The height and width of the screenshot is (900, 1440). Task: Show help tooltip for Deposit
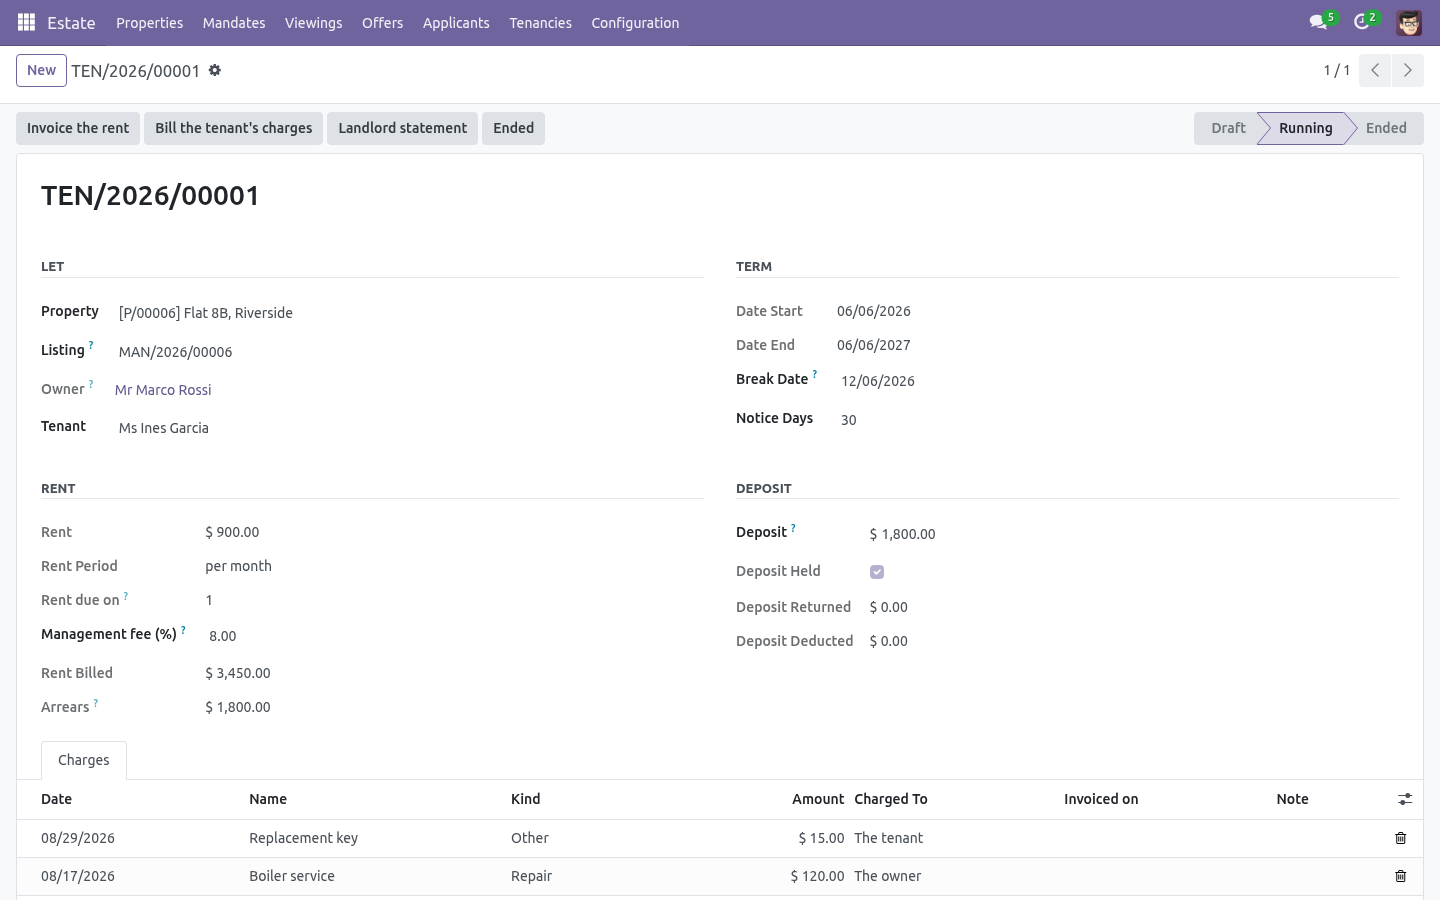[x=793, y=527]
